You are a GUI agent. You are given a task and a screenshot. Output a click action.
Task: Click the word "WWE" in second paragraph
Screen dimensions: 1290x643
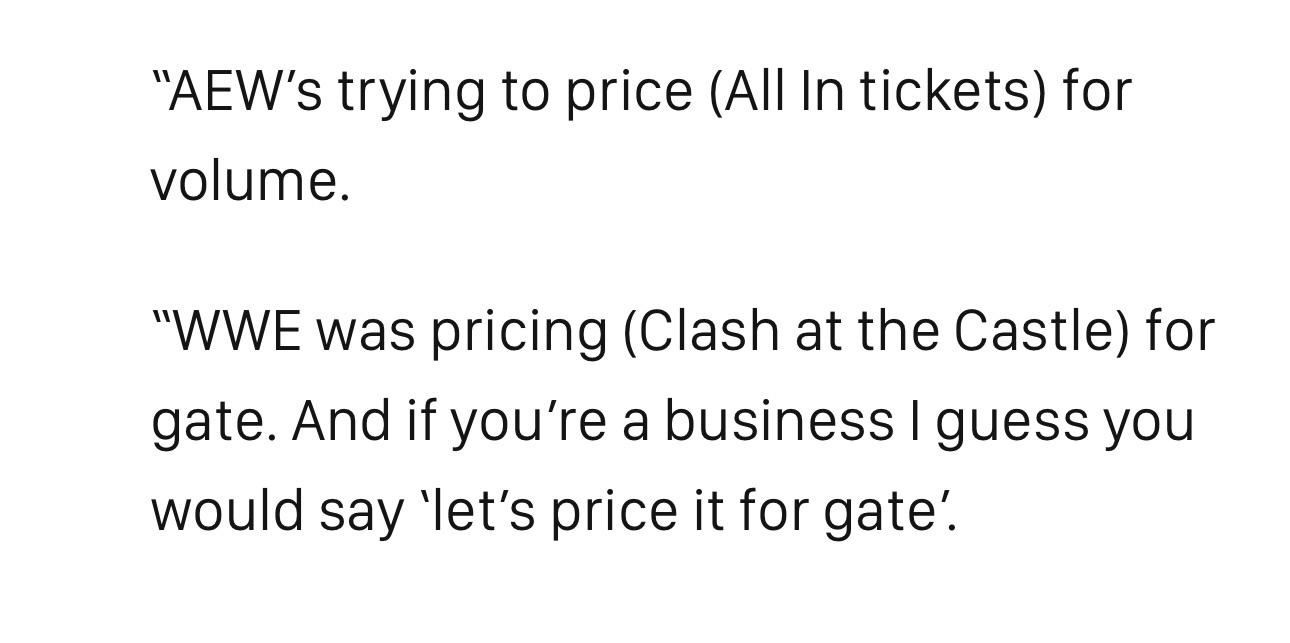(236, 331)
